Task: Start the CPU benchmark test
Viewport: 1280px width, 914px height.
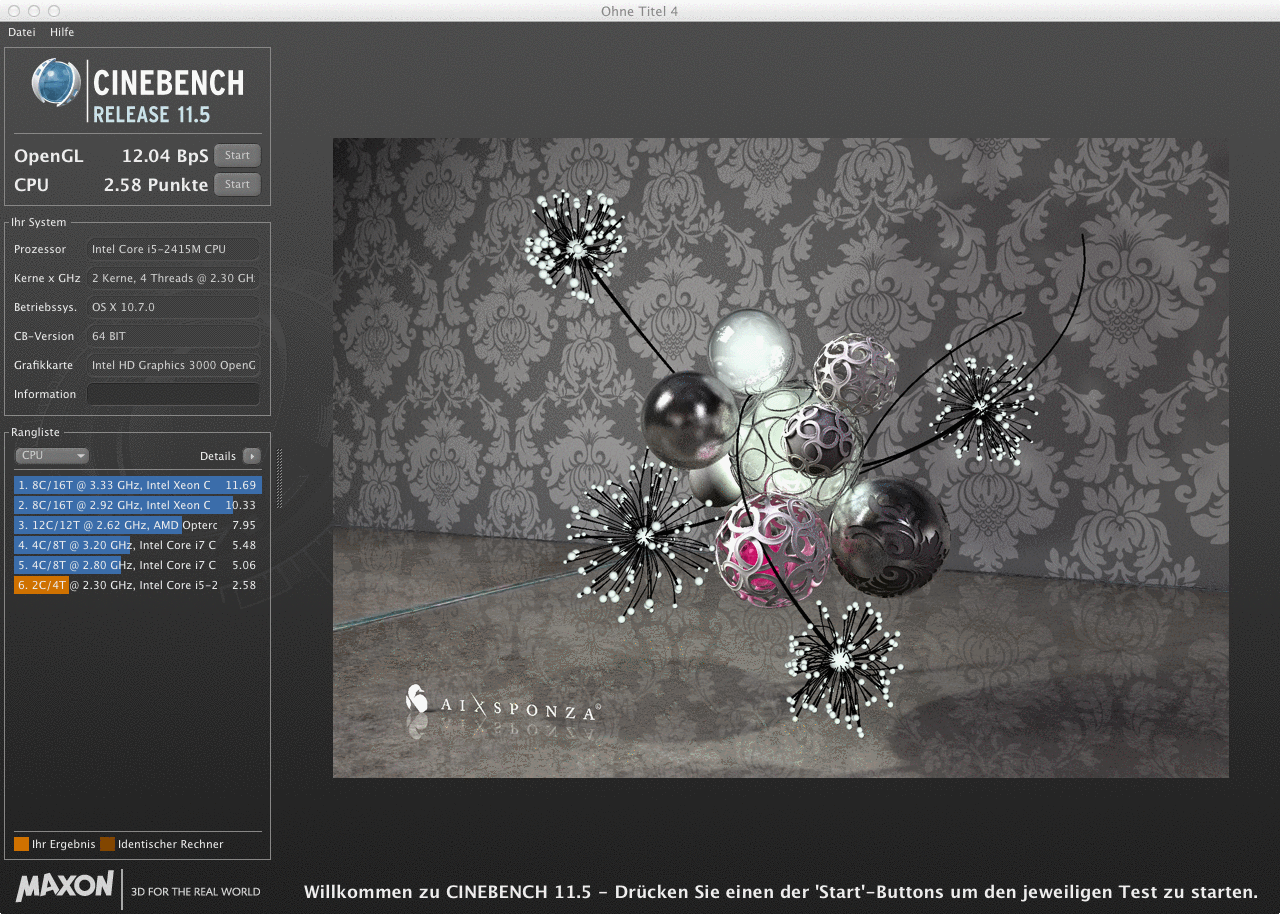Action: coord(237,185)
